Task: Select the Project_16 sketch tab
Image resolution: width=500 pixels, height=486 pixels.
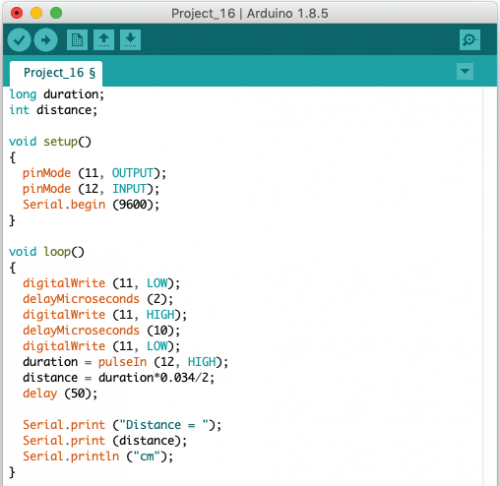Action: [x=56, y=73]
